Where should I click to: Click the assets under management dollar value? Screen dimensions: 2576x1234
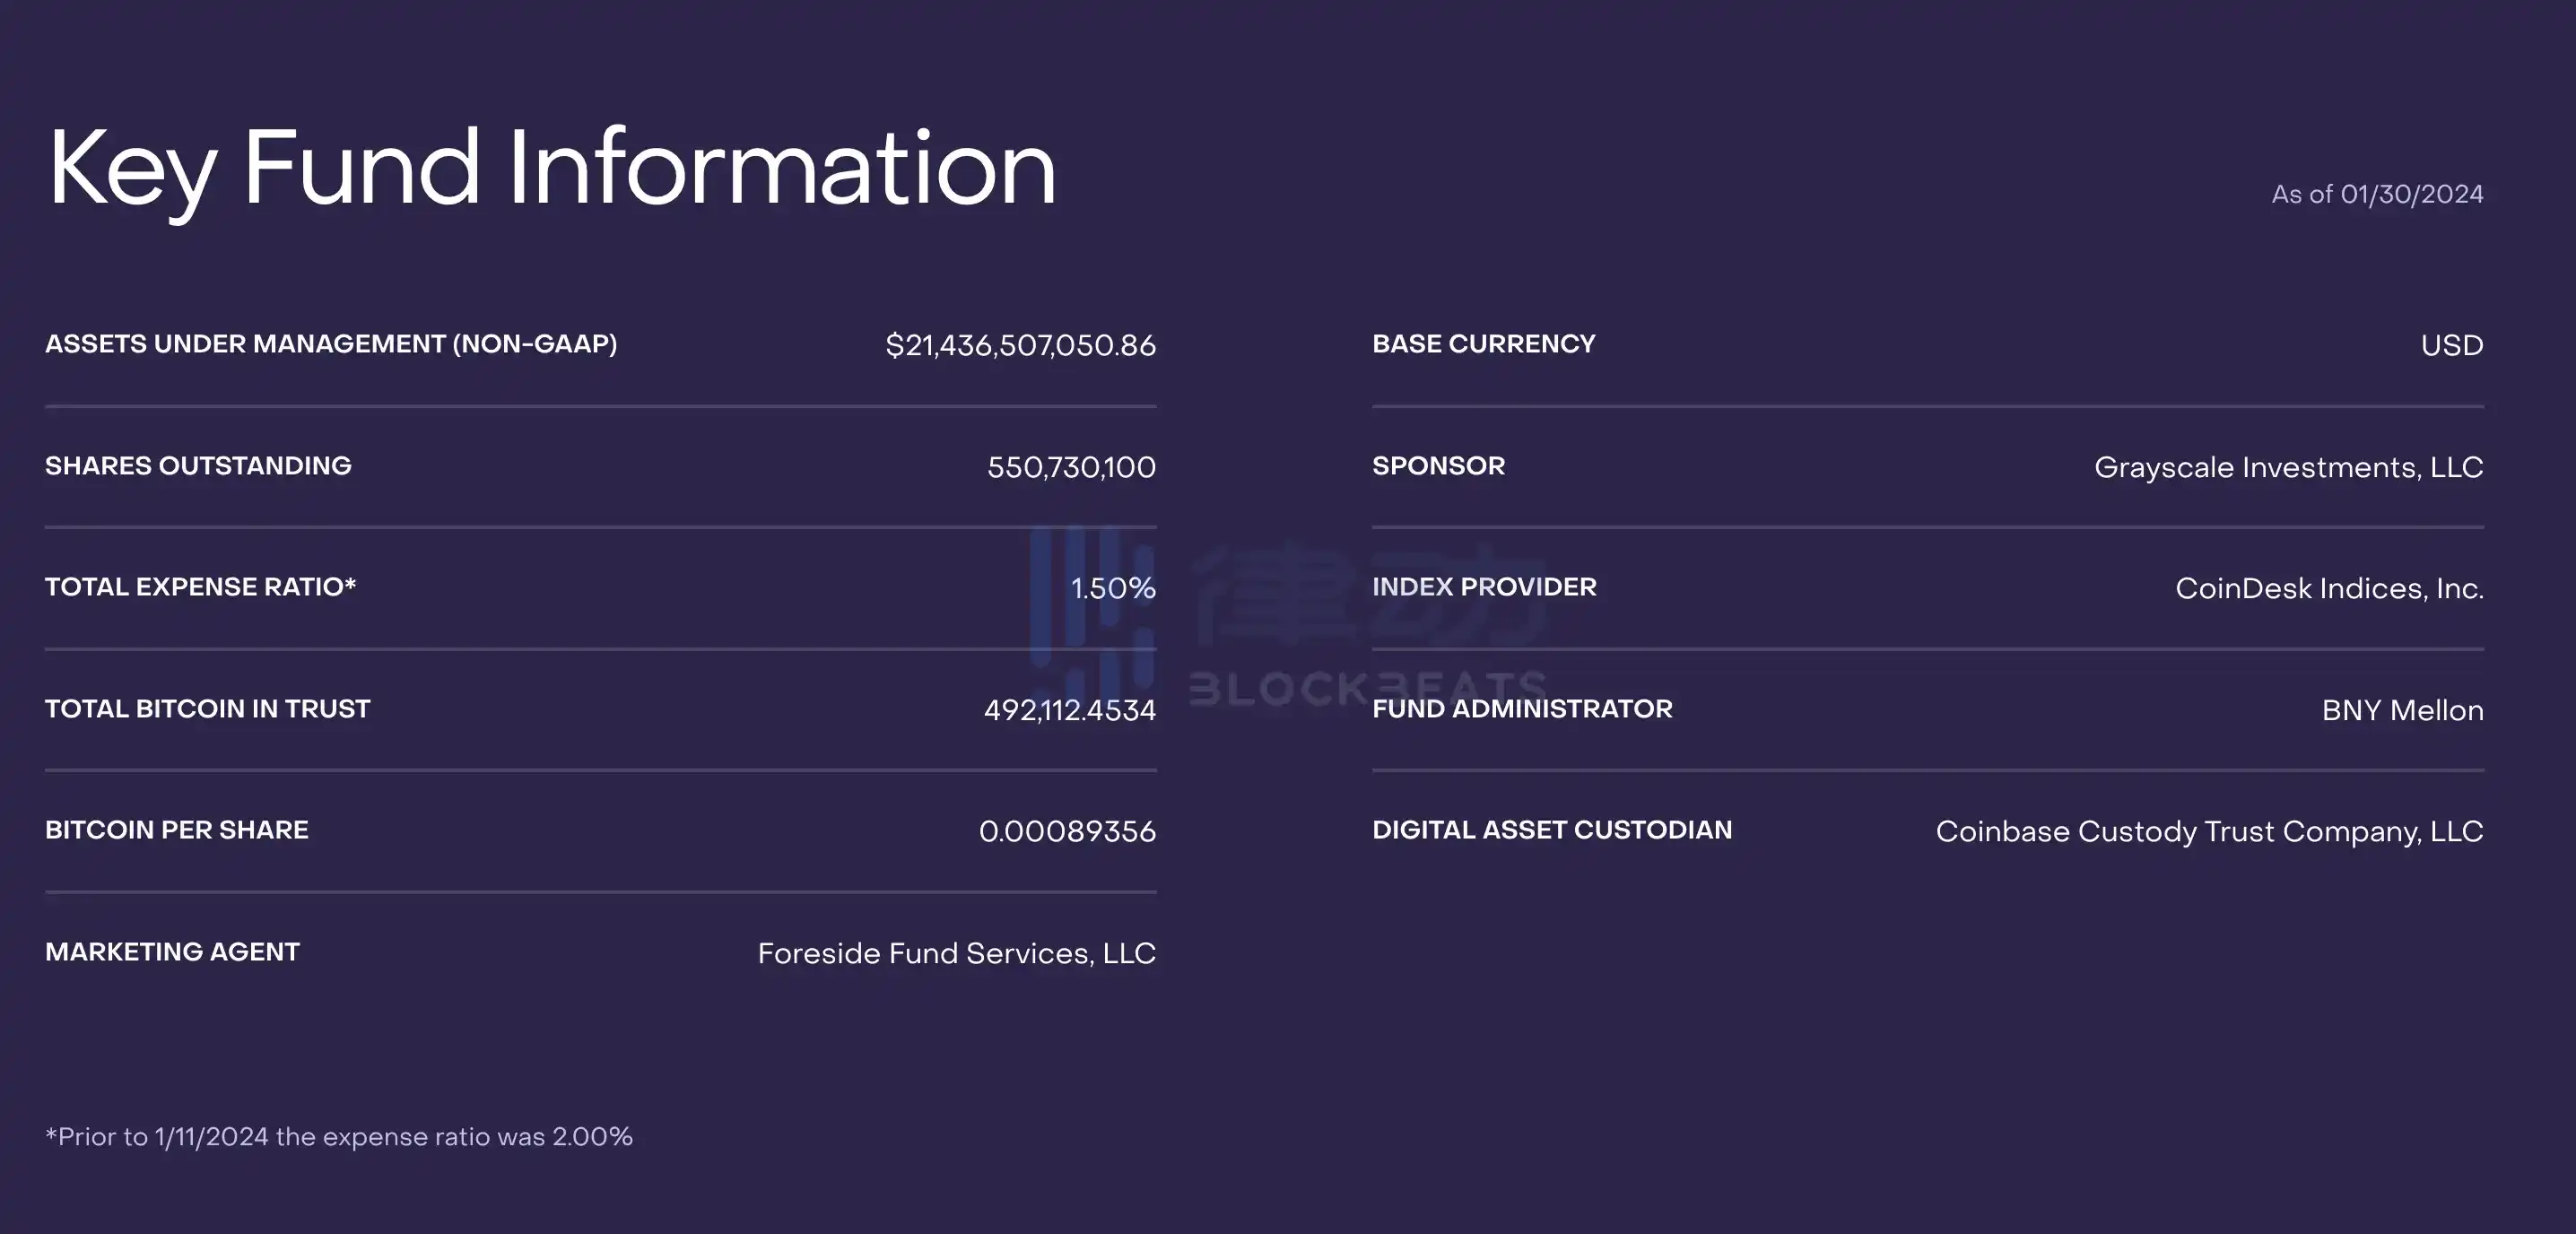coord(1020,345)
